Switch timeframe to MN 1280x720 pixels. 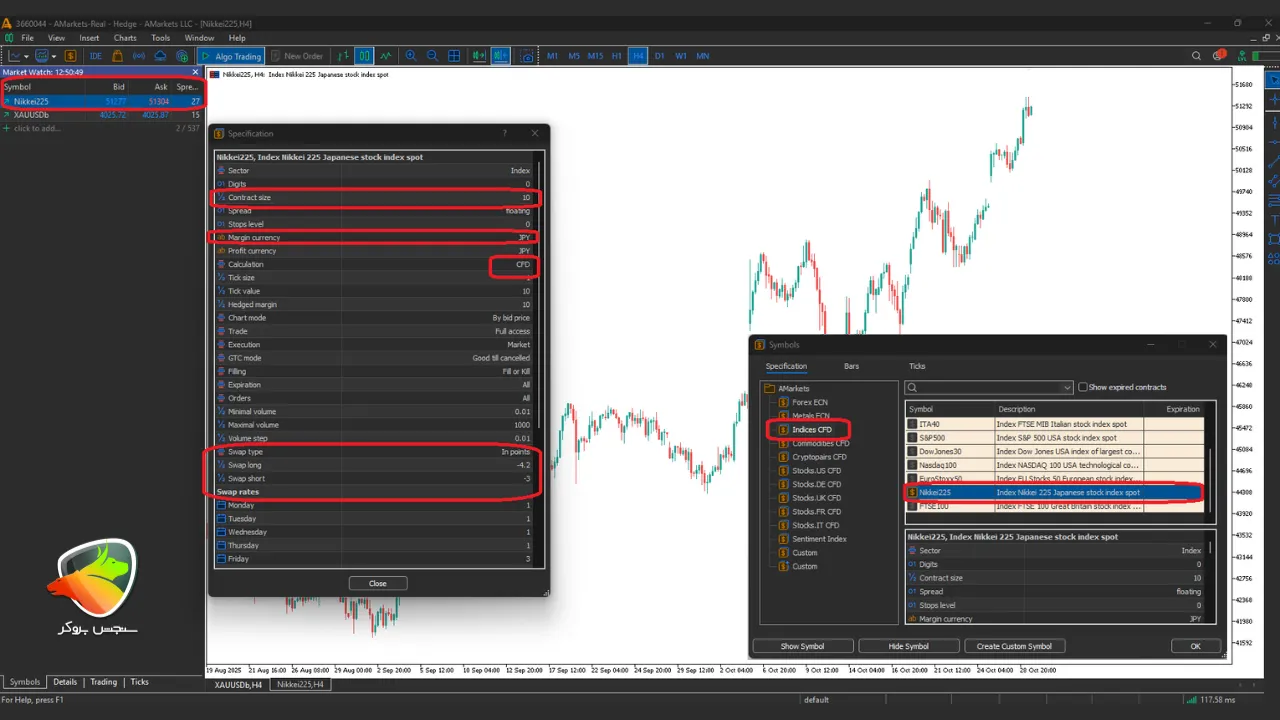[703, 56]
